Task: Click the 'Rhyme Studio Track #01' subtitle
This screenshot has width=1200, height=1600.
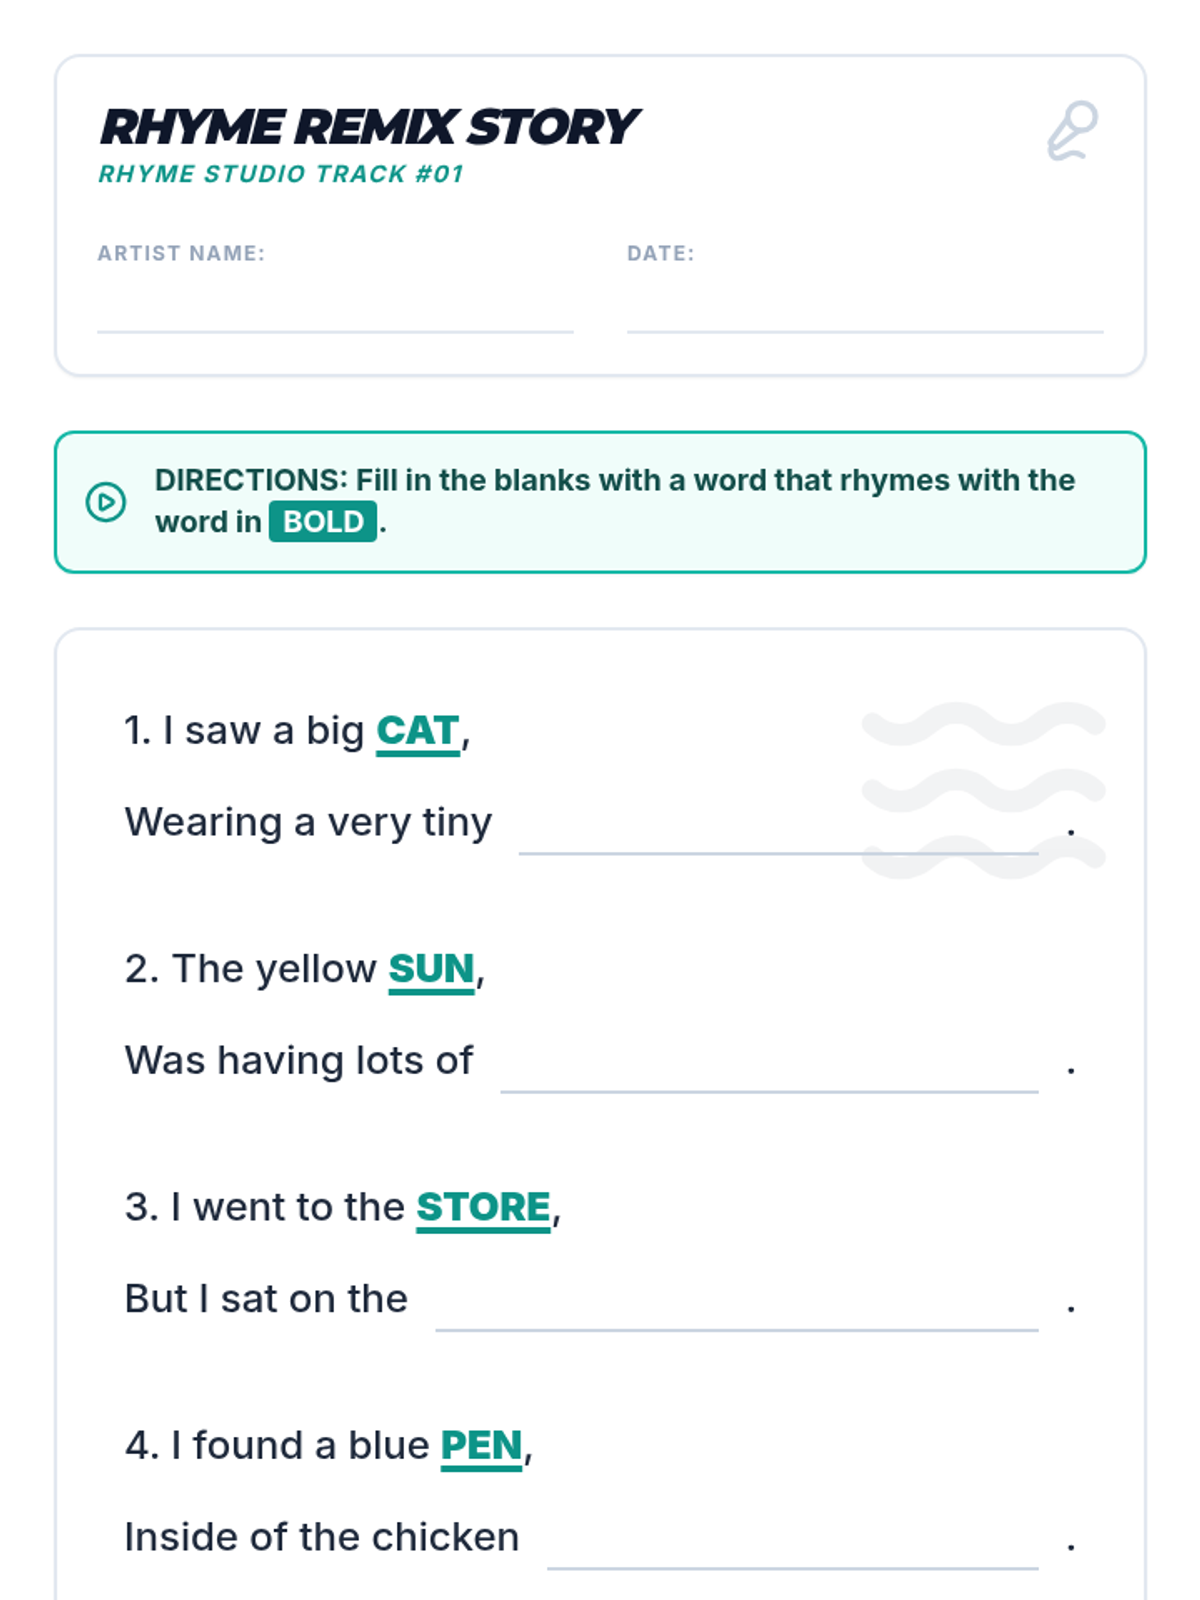Action: point(281,174)
